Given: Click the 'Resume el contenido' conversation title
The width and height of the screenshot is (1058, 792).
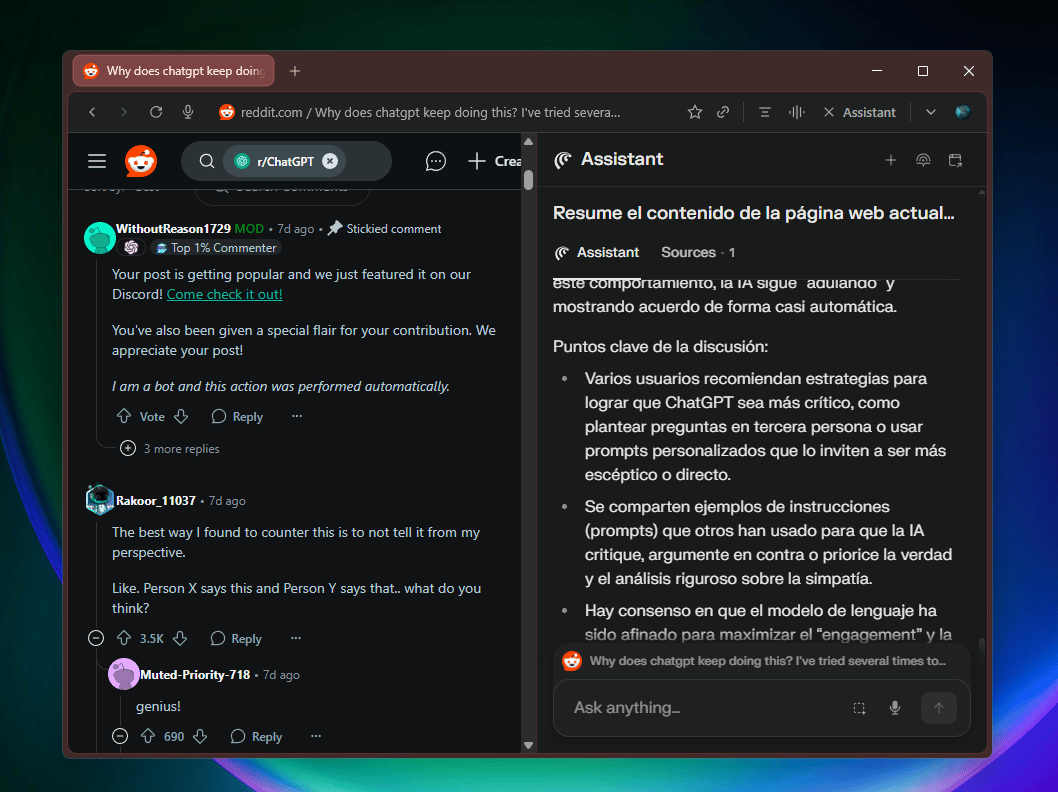Looking at the screenshot, I should point(754,213).
